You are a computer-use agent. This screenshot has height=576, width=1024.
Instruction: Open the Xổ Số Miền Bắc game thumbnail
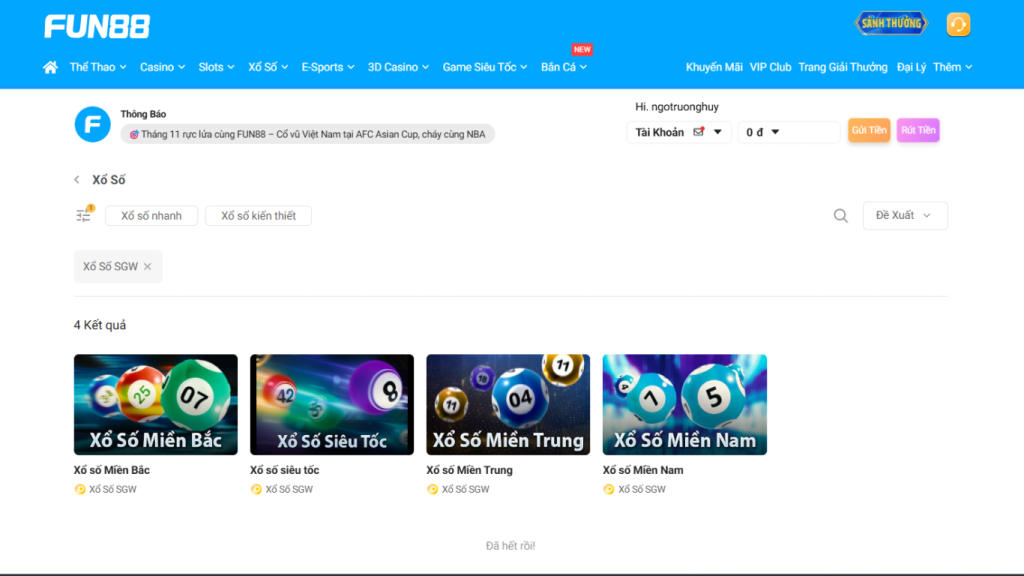coord(156,405)
